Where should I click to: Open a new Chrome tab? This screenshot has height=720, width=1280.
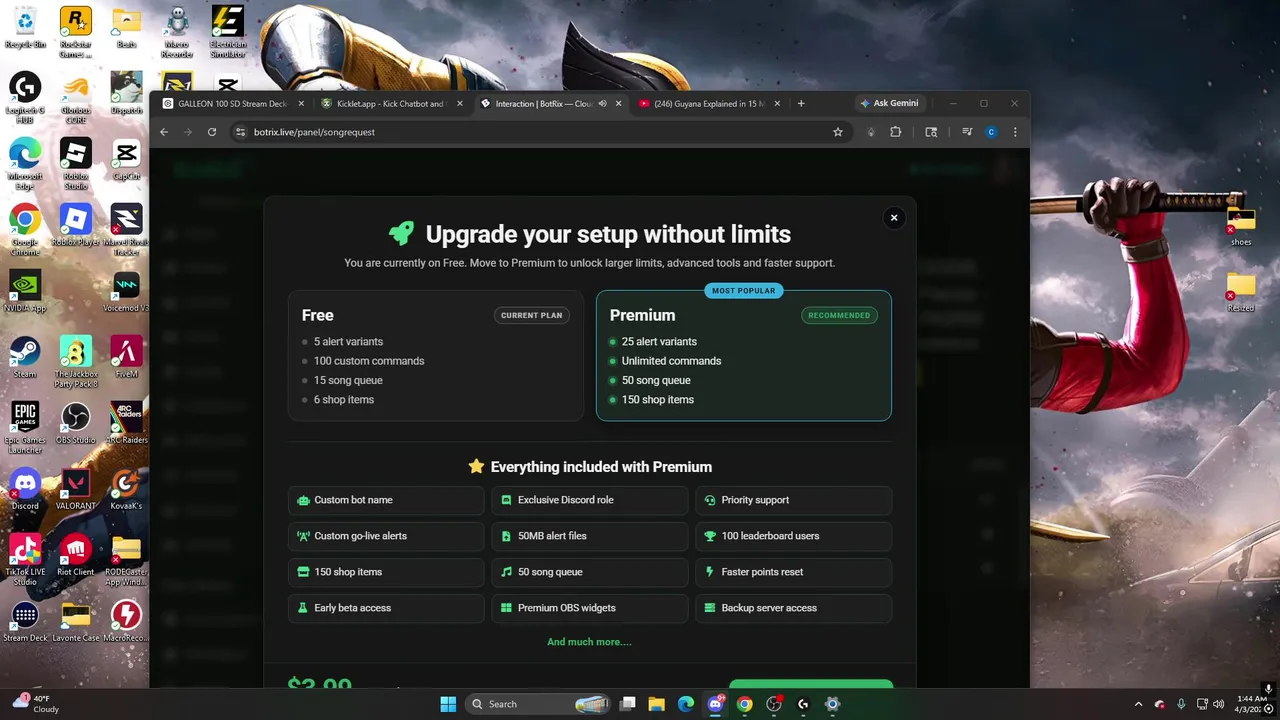pos(801,103)
